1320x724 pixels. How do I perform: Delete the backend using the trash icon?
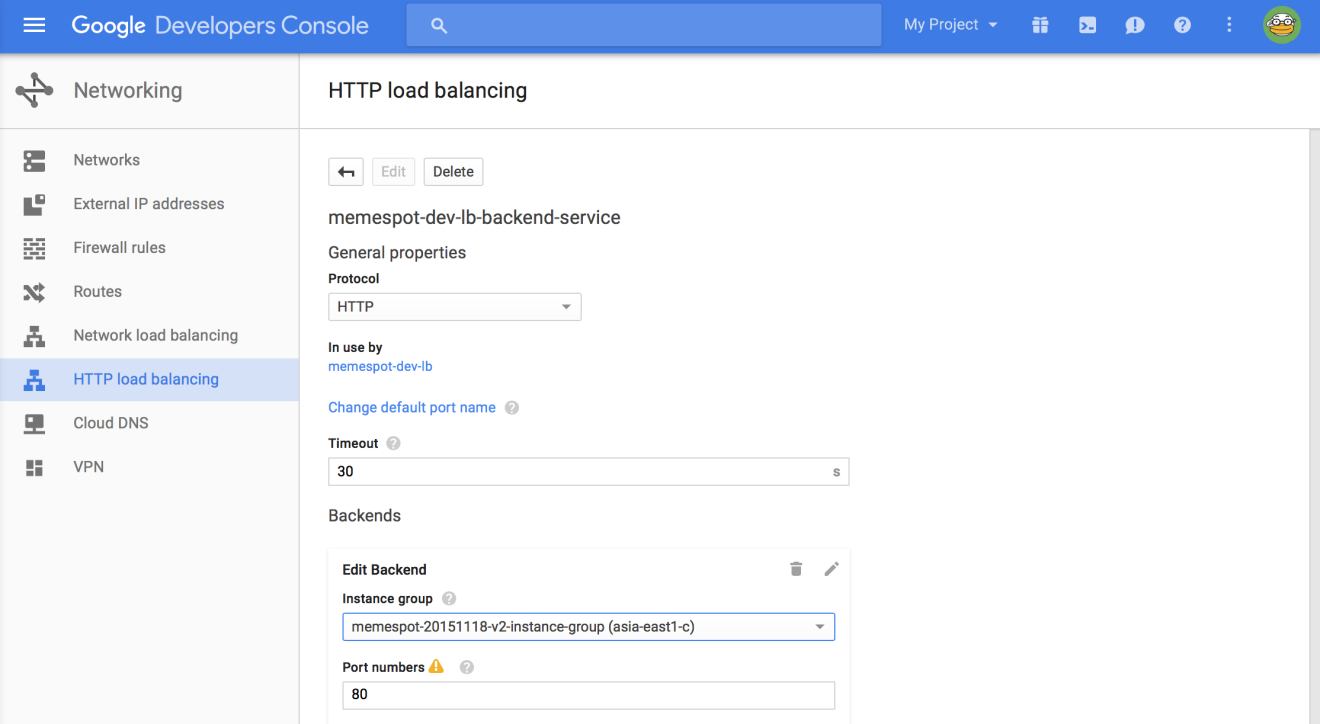796,568
